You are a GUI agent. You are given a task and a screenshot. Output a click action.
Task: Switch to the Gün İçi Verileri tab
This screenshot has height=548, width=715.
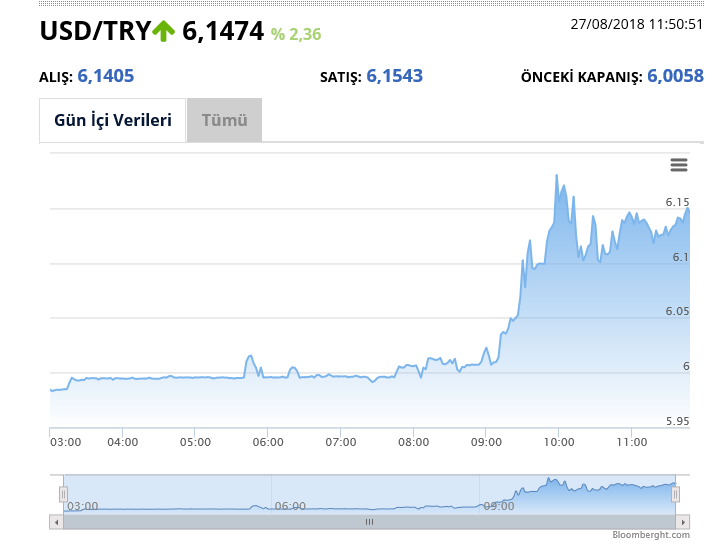(113, 120)
